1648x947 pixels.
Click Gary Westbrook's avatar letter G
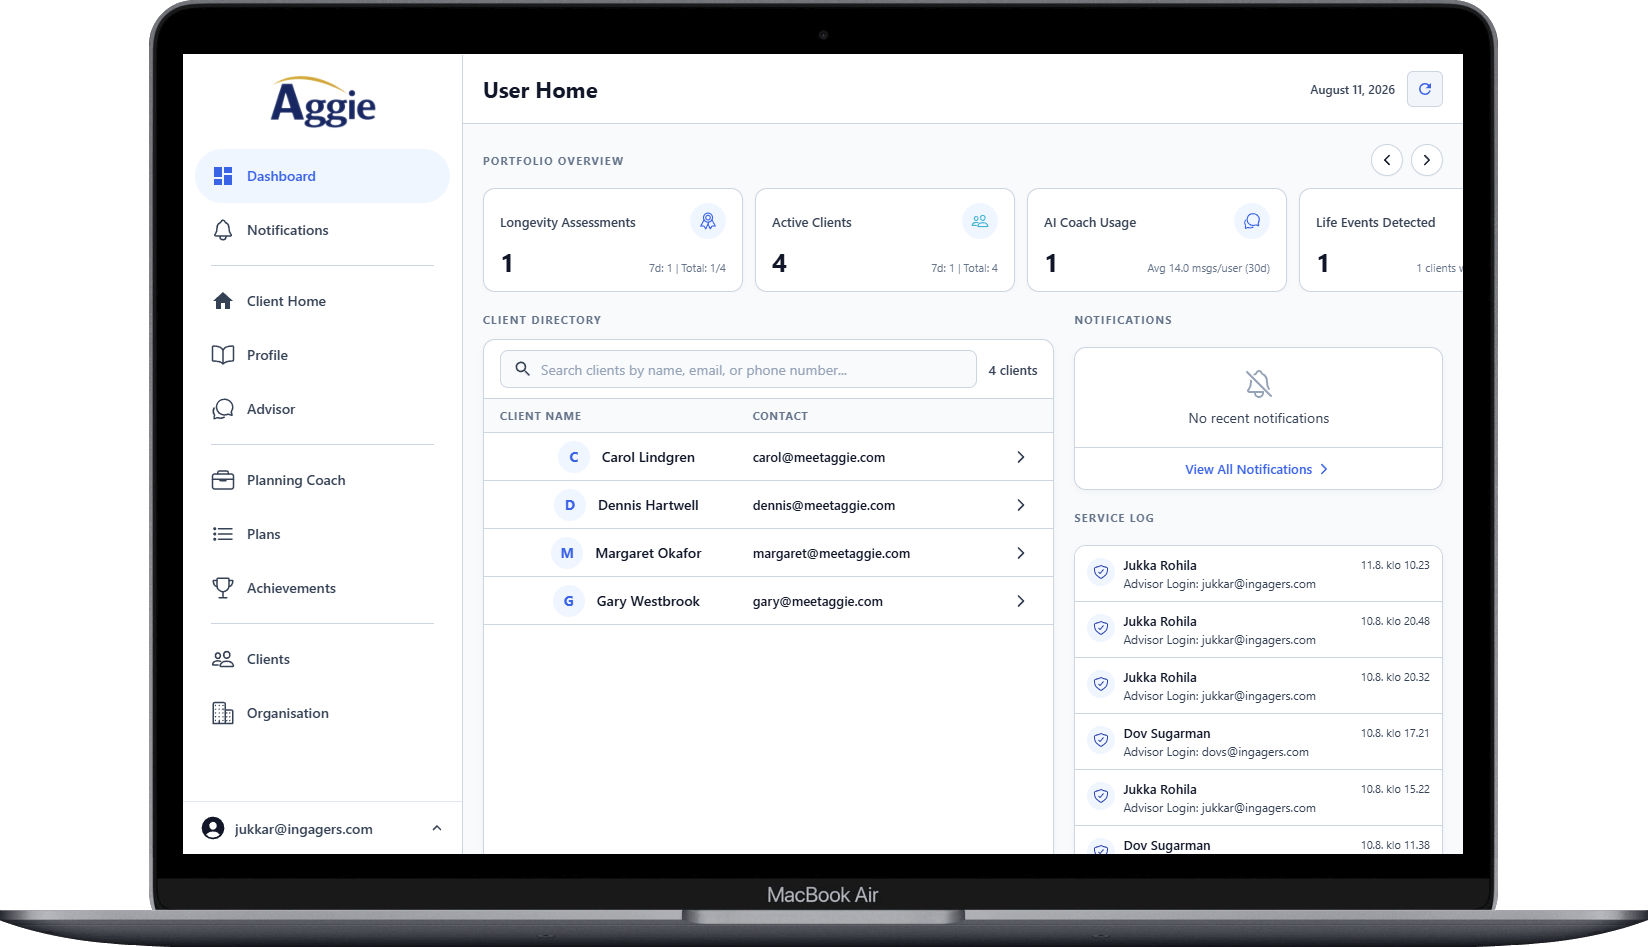(569, 601)
